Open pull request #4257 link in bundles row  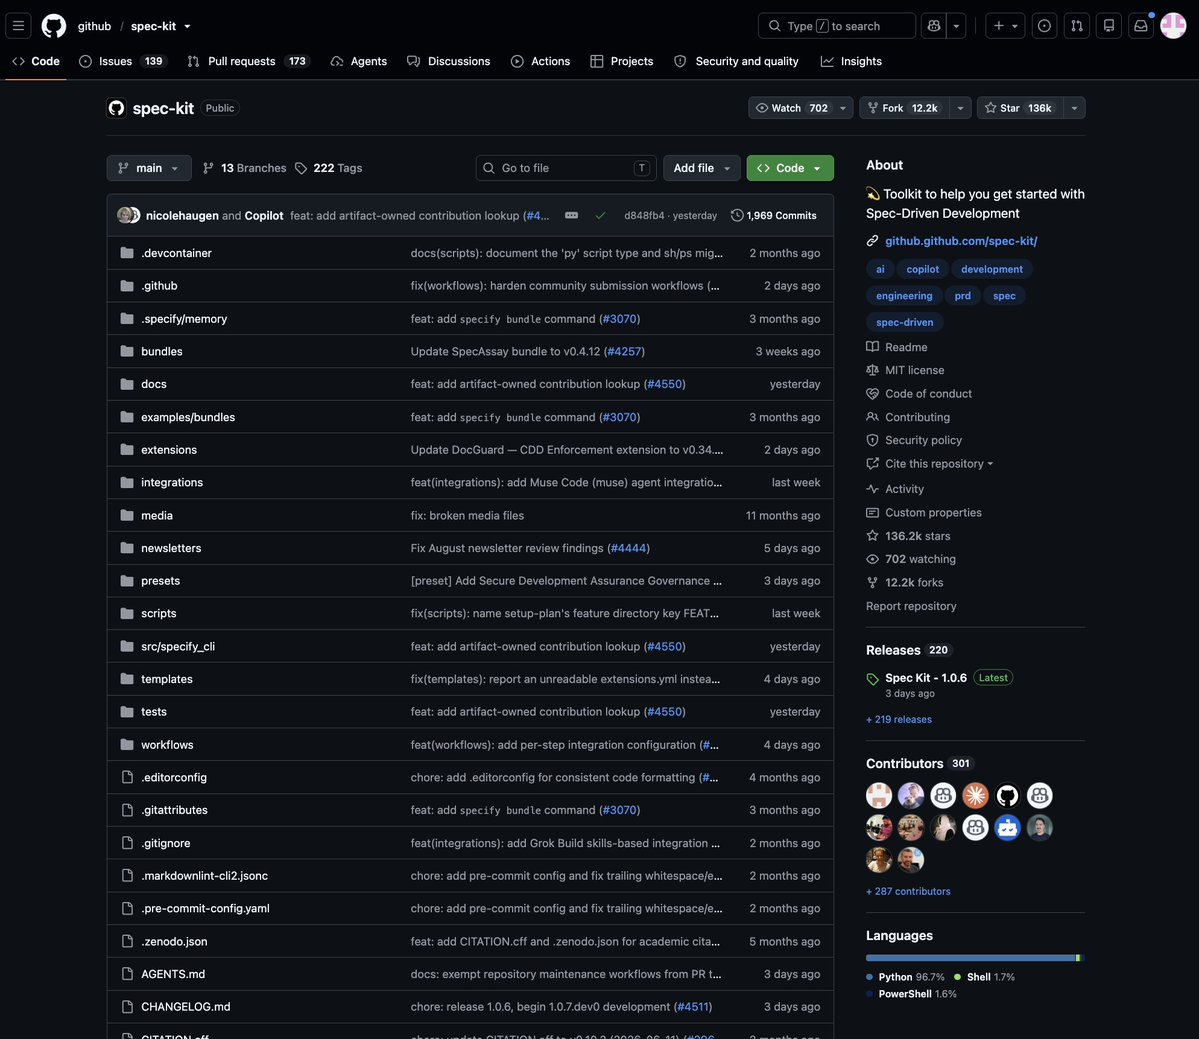point(625,352)
